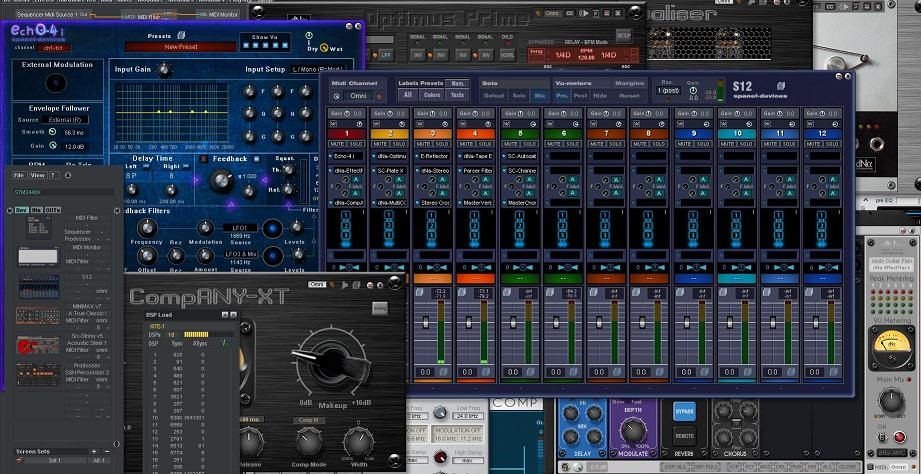Click the S12 mixer Midi Channel clock icon

pos(337,96)
